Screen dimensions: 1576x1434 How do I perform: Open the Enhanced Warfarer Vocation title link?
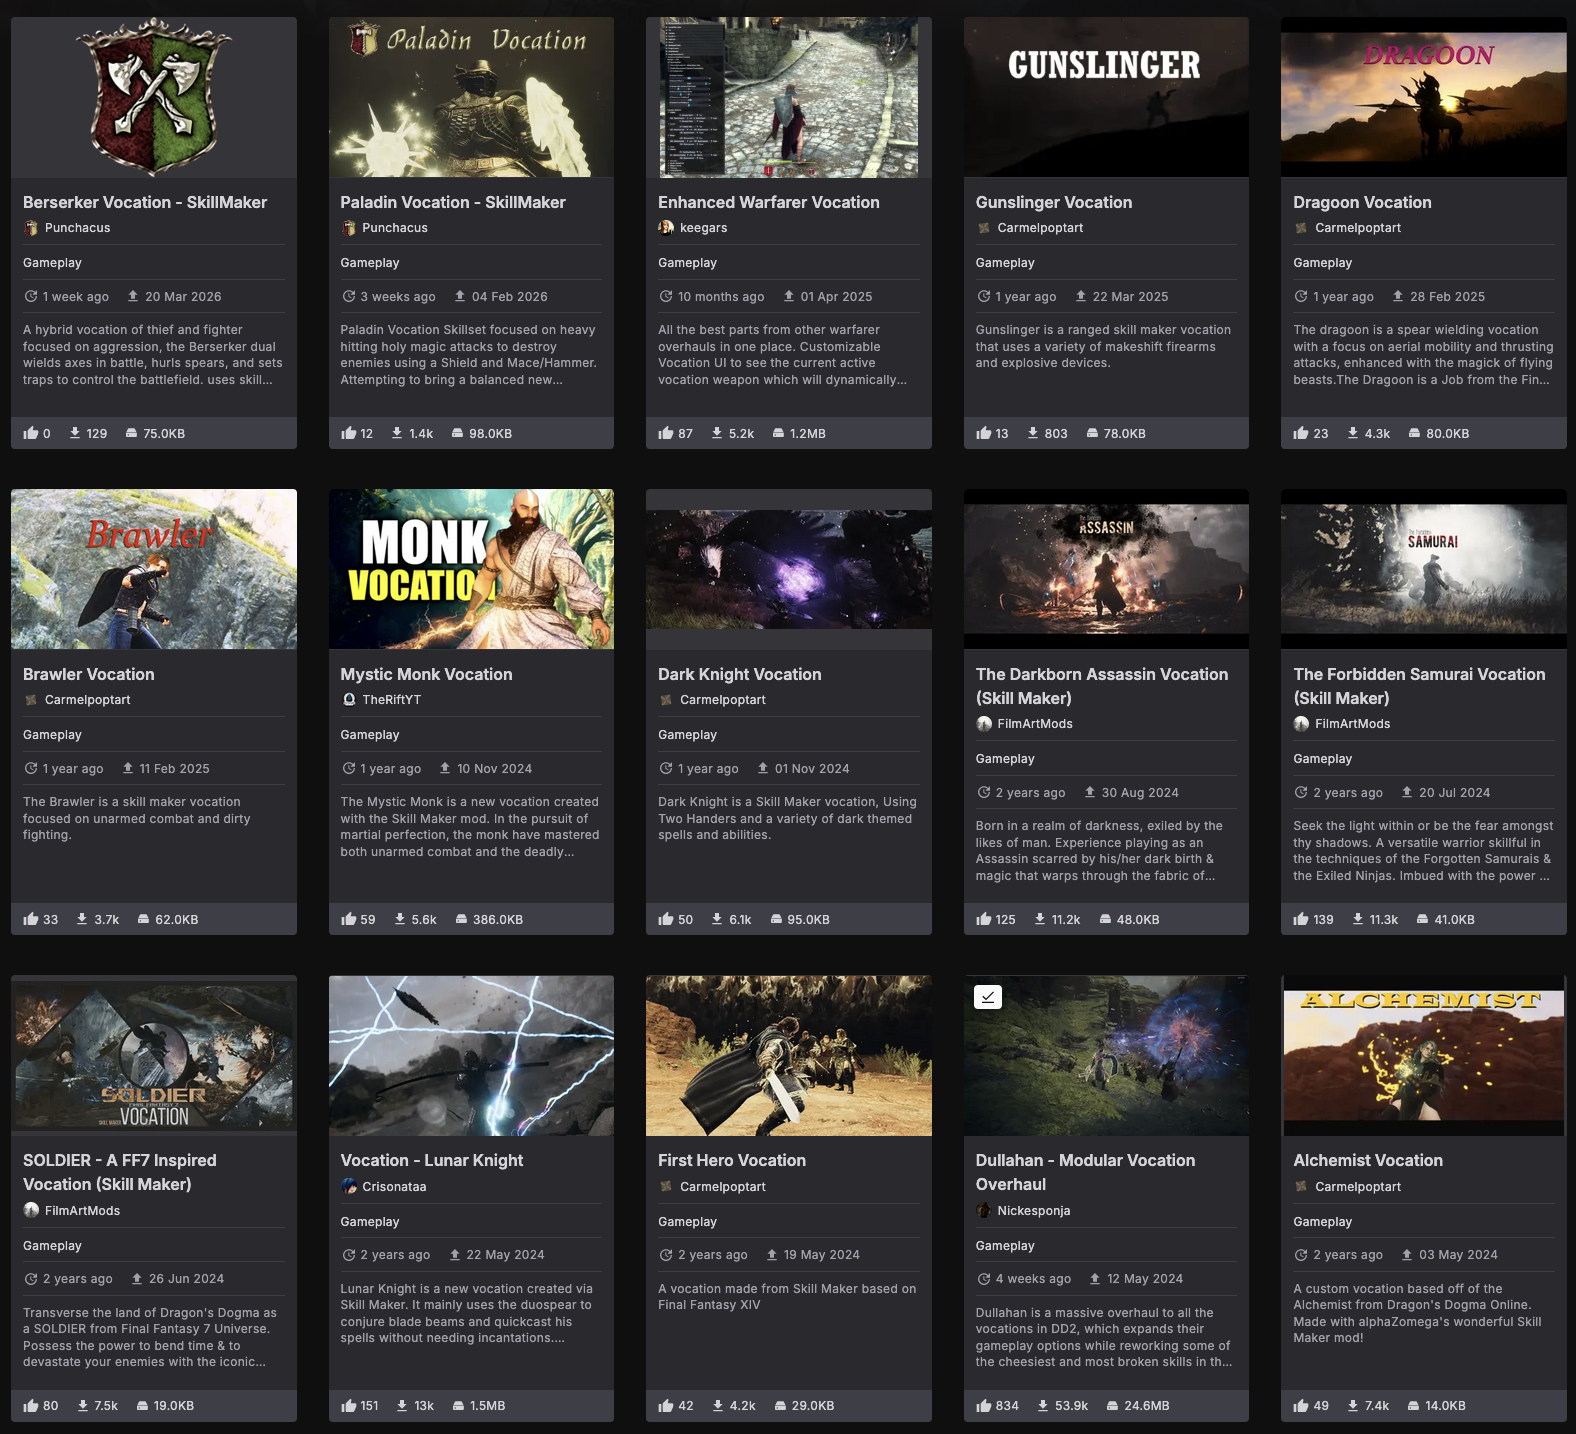(769, 202)
